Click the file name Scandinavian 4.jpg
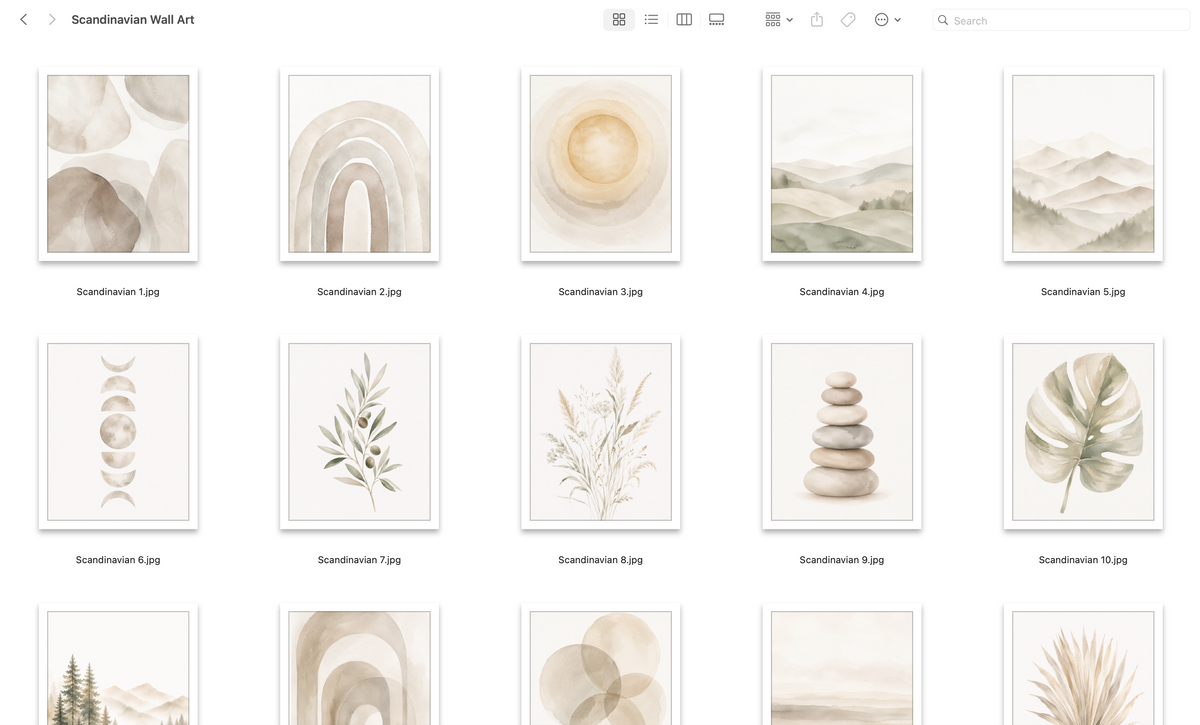1200x725 pixels. point(842,292)
